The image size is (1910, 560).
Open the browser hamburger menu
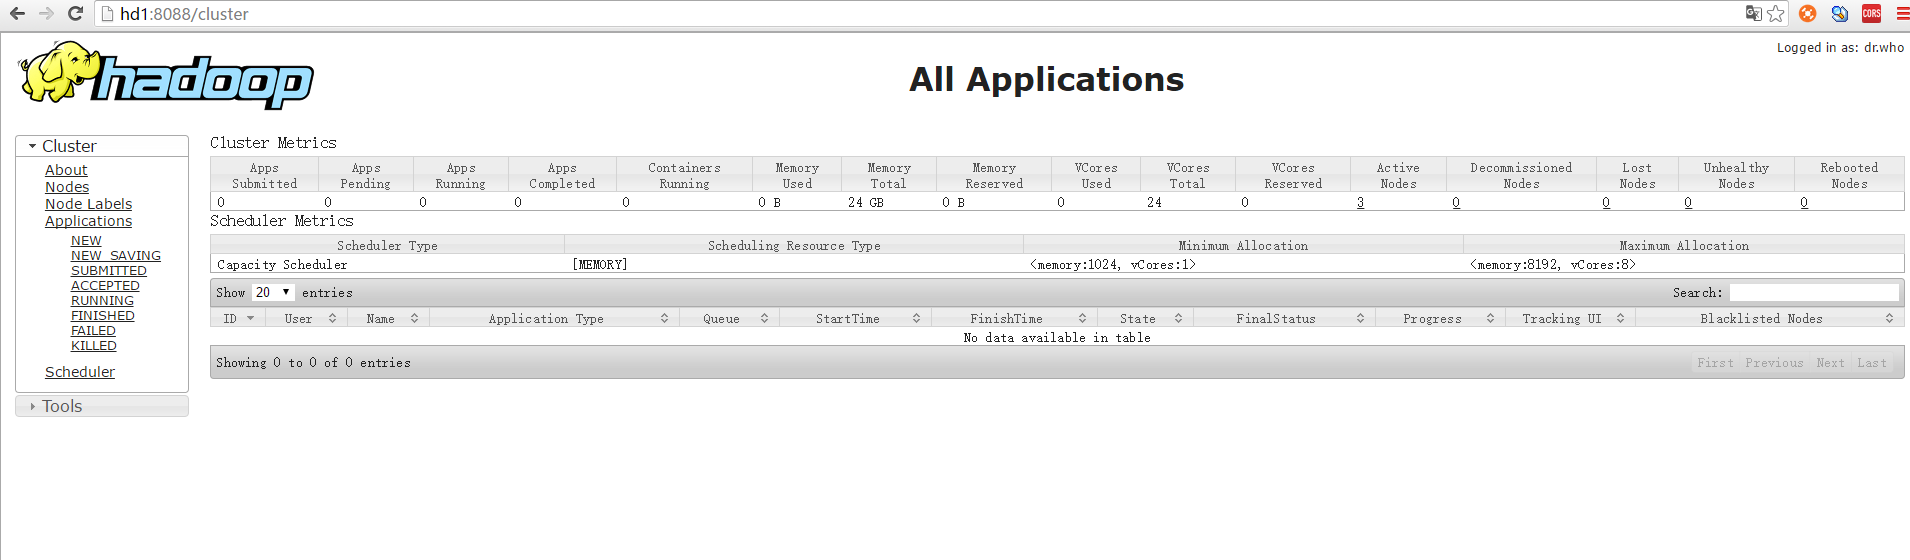pos(1903,14)
